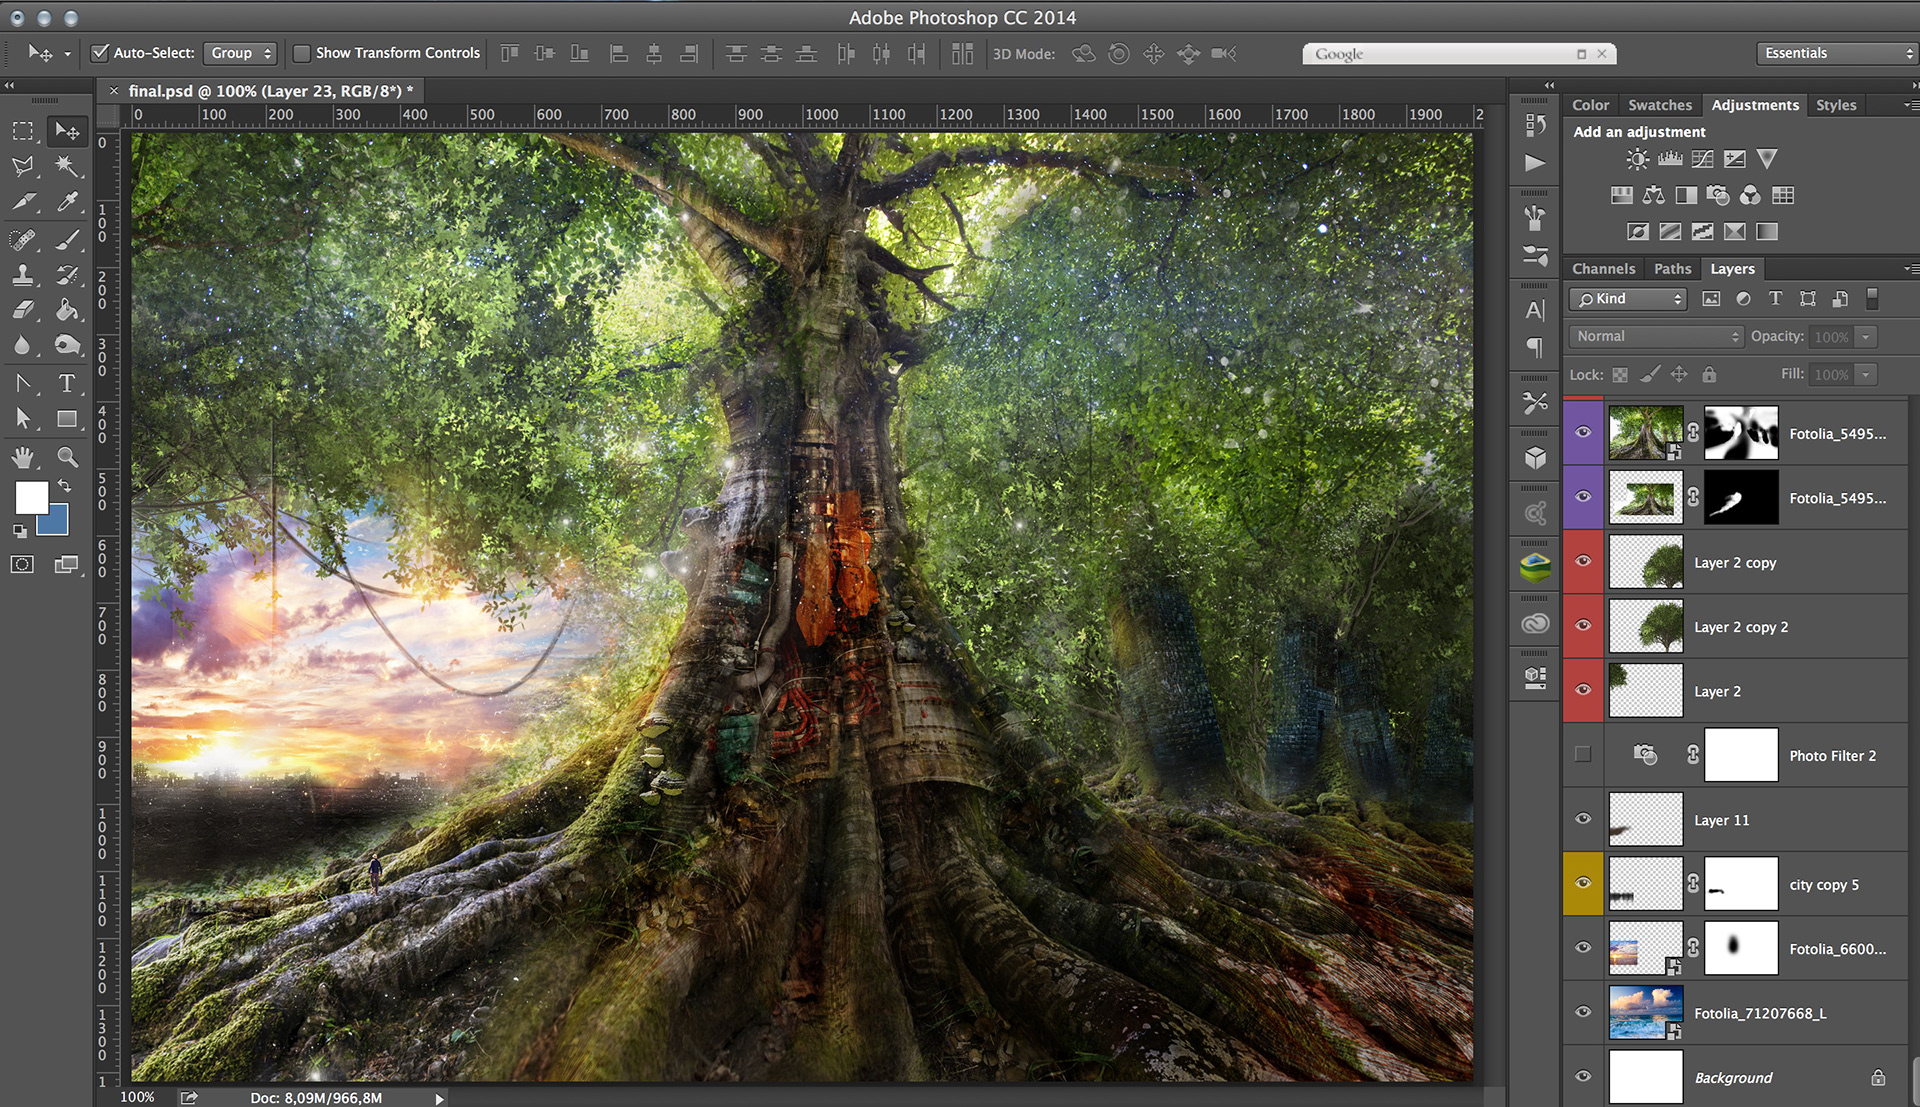This screenshot has width=1920, height=1107.
Task: Select the Zoom tool
Action: click(x=67, y=457)
